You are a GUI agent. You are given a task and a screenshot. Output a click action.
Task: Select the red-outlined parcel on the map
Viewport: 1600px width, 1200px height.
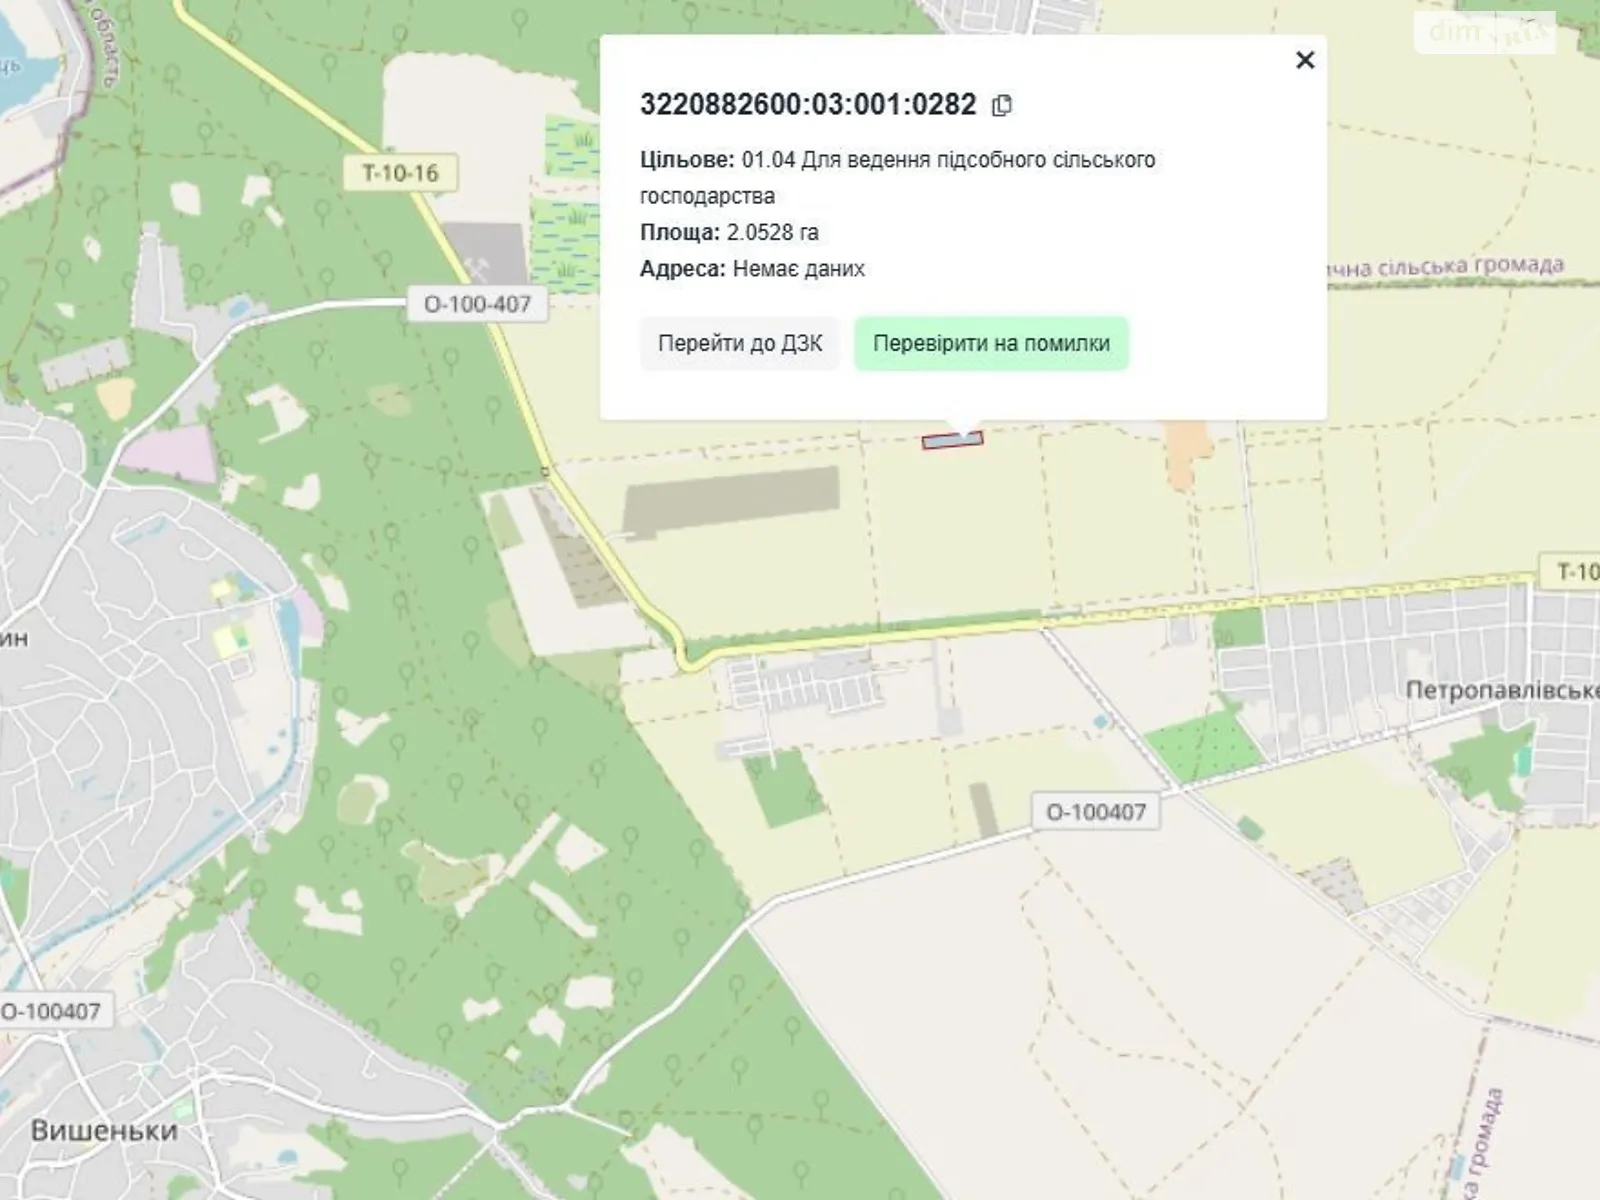tap(952, 440)
